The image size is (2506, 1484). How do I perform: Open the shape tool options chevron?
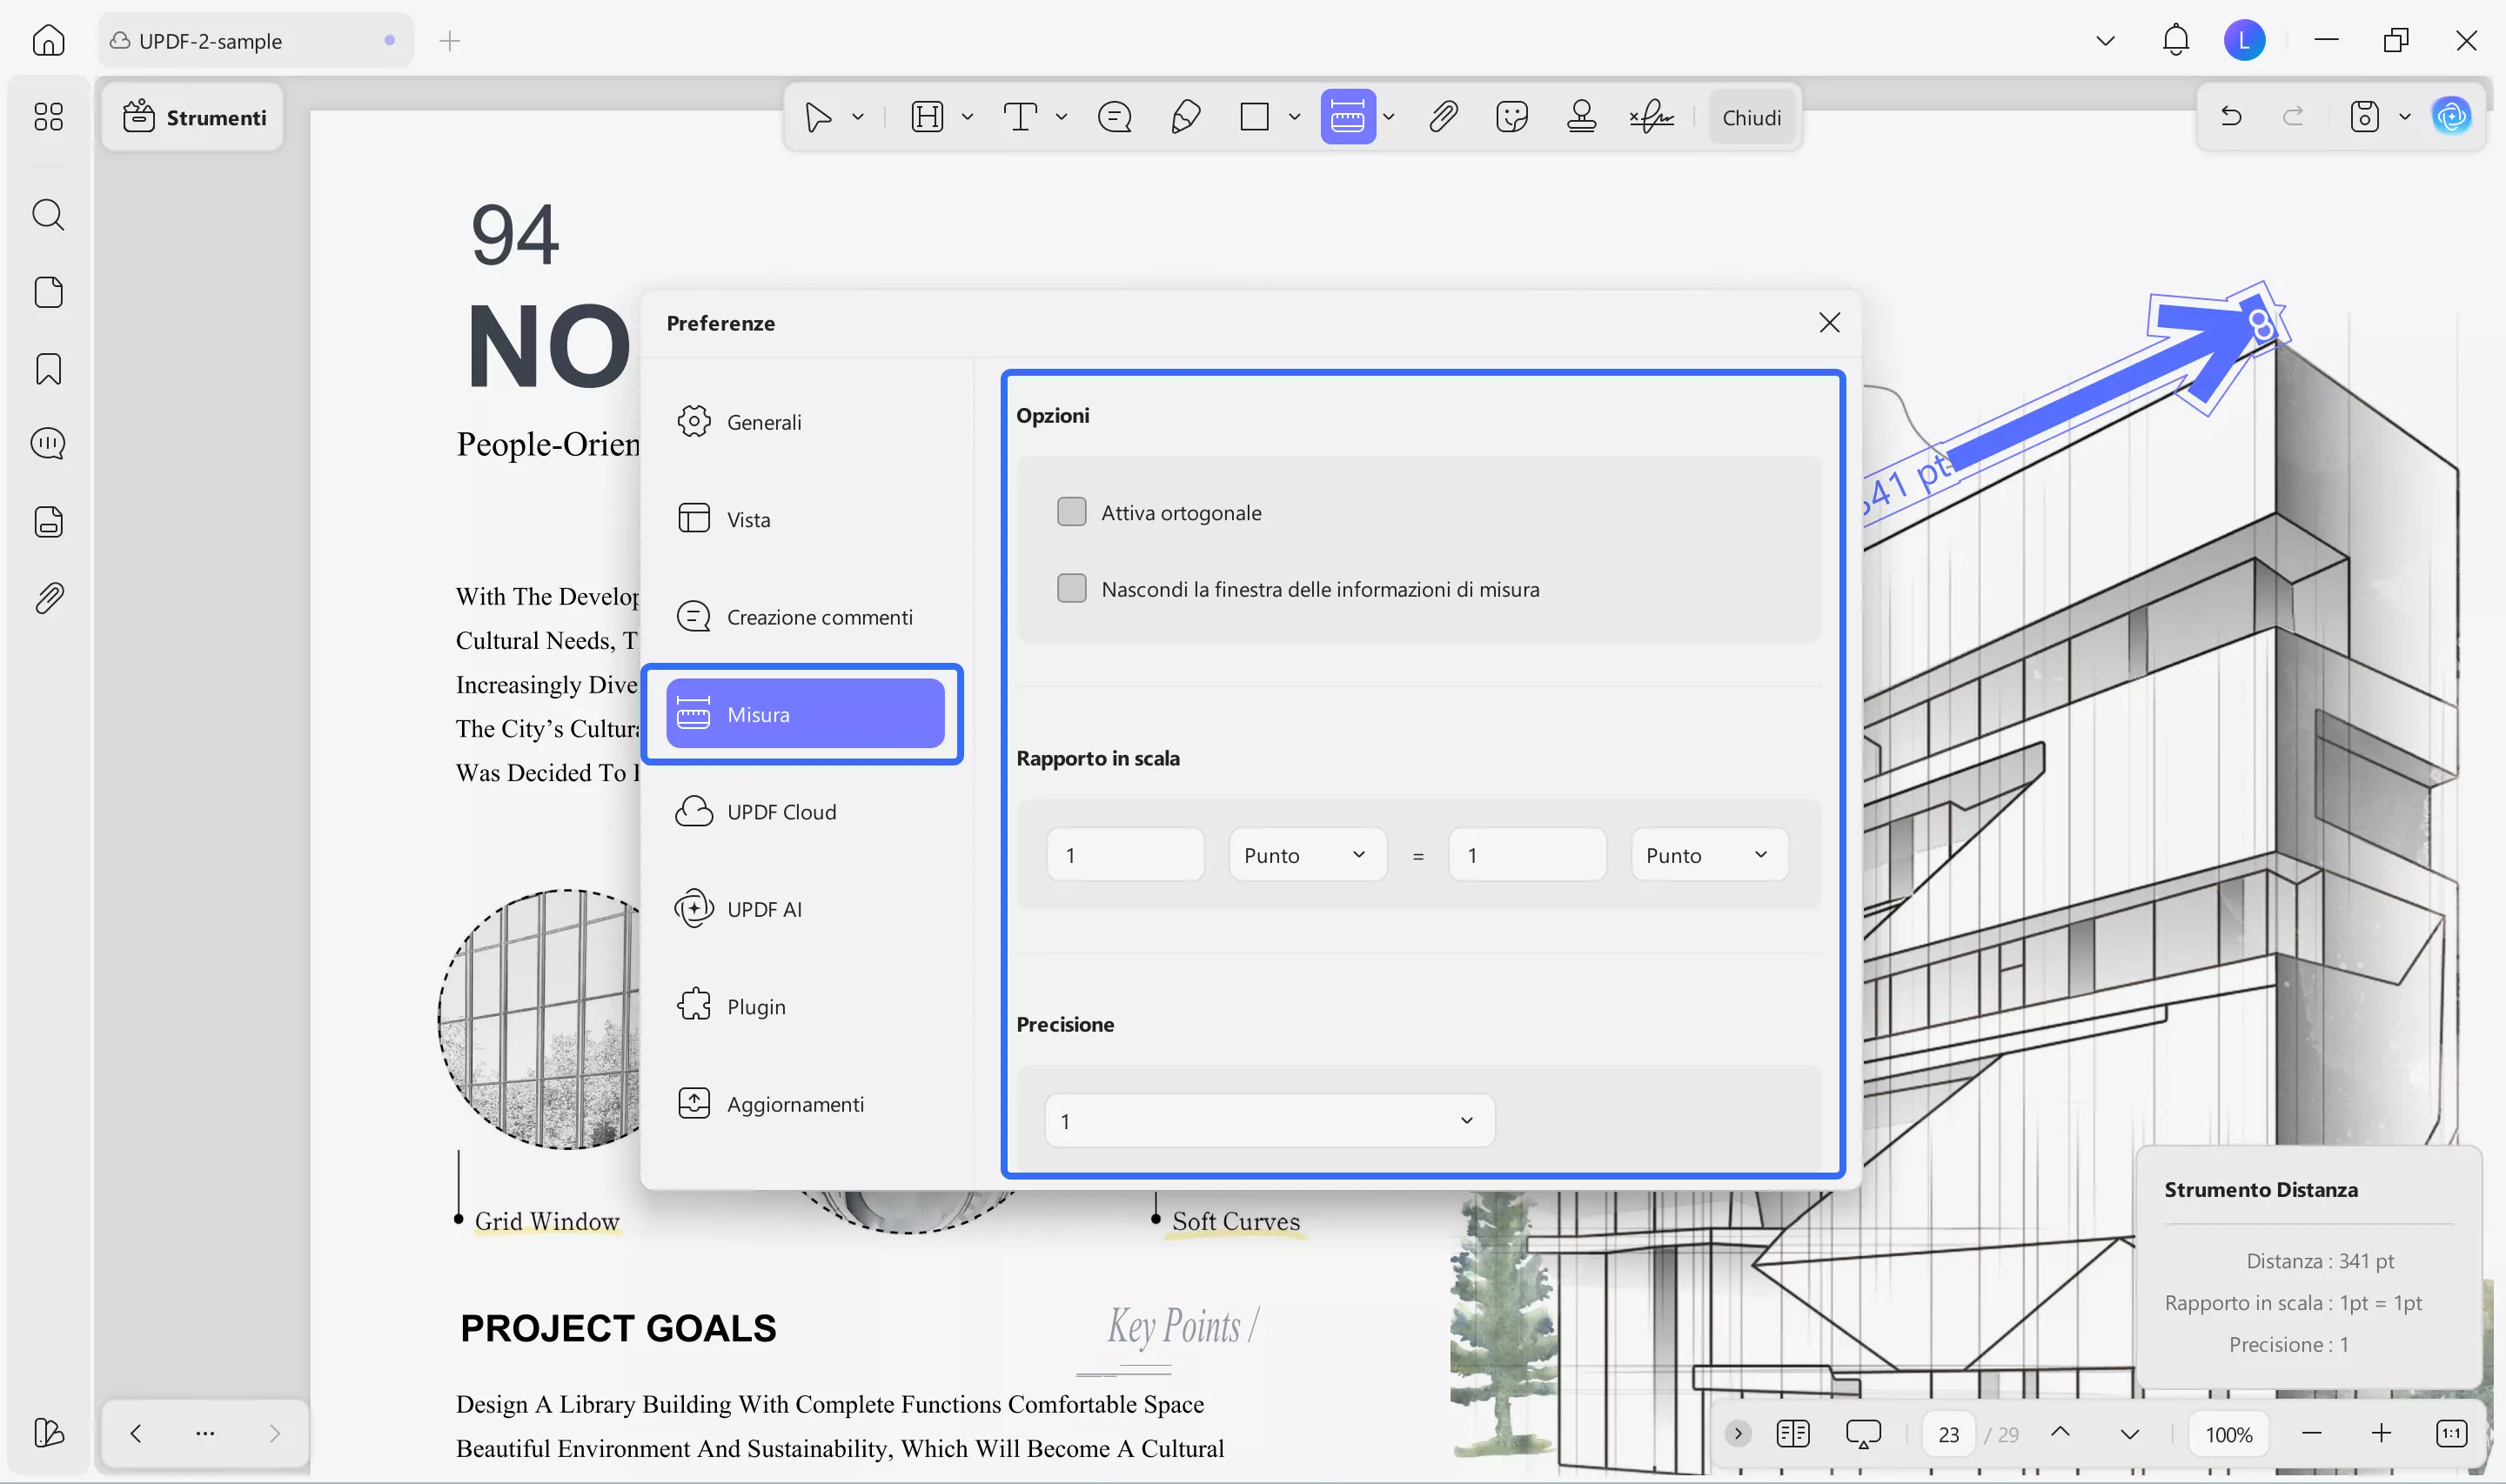click(x=1294, y=117)
